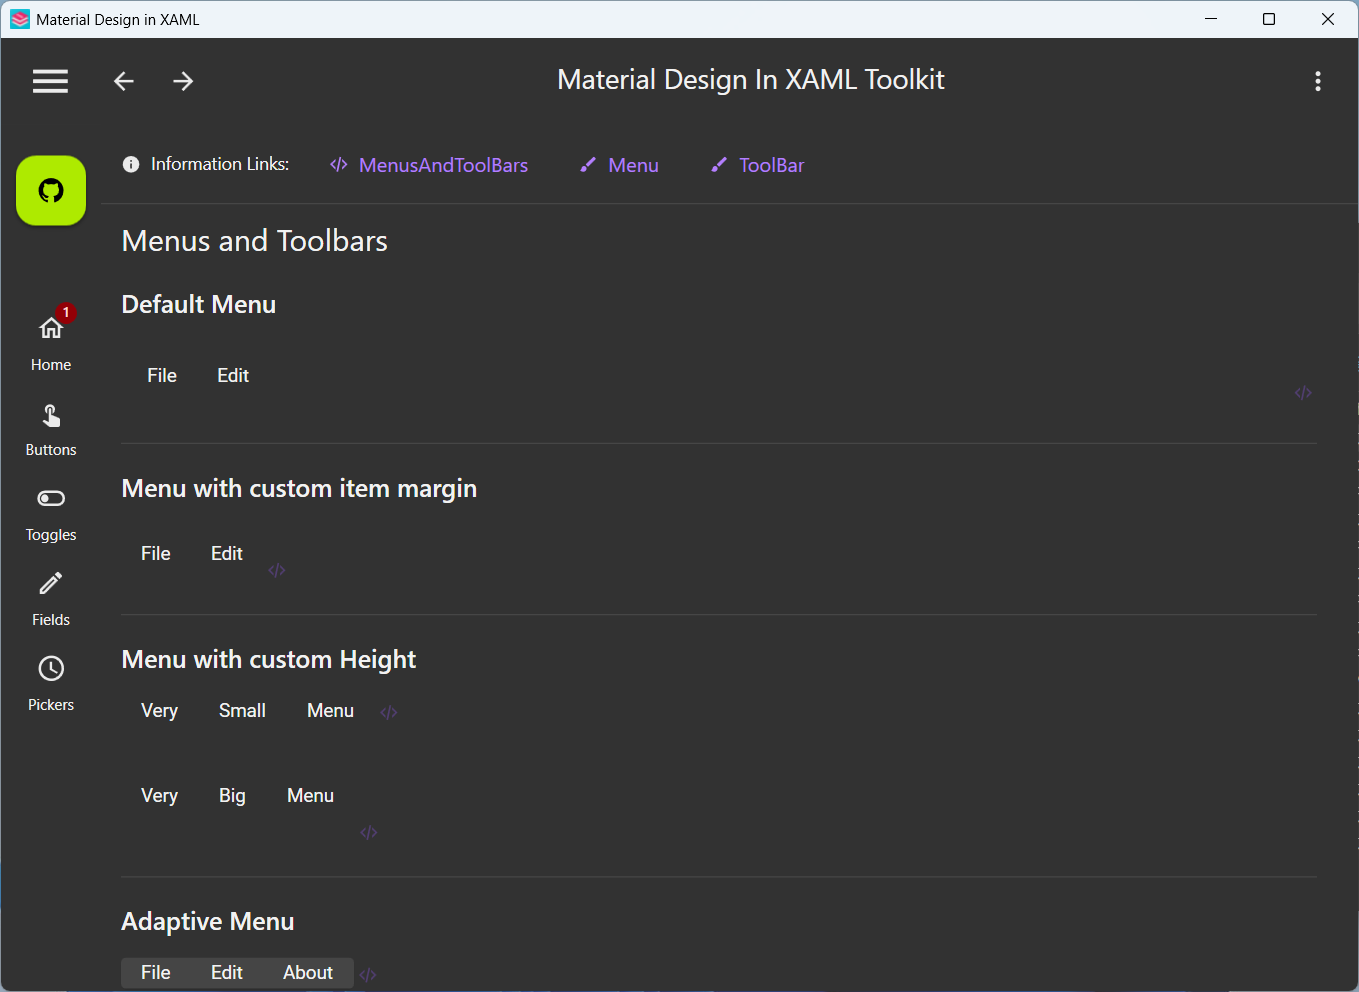Click the Adaptive Menu section heading

(208, 922)
